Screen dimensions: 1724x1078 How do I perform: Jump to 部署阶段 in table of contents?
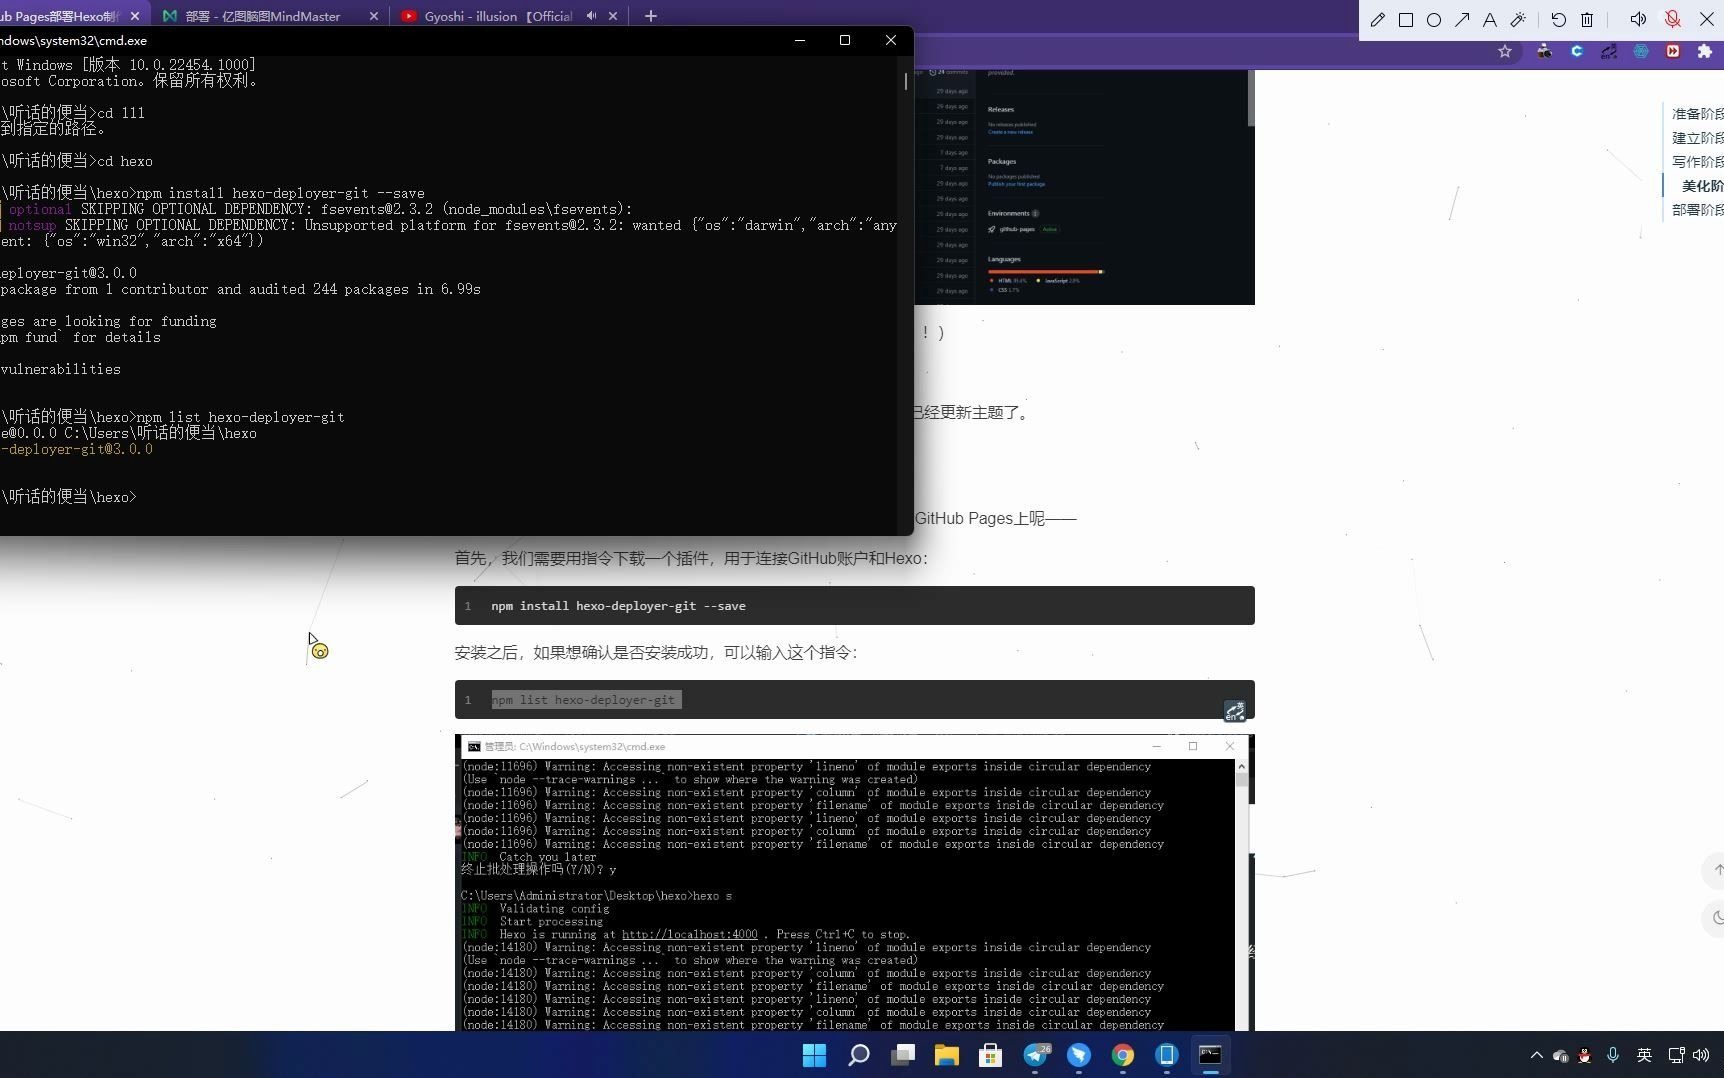[x=1697, y=210]
